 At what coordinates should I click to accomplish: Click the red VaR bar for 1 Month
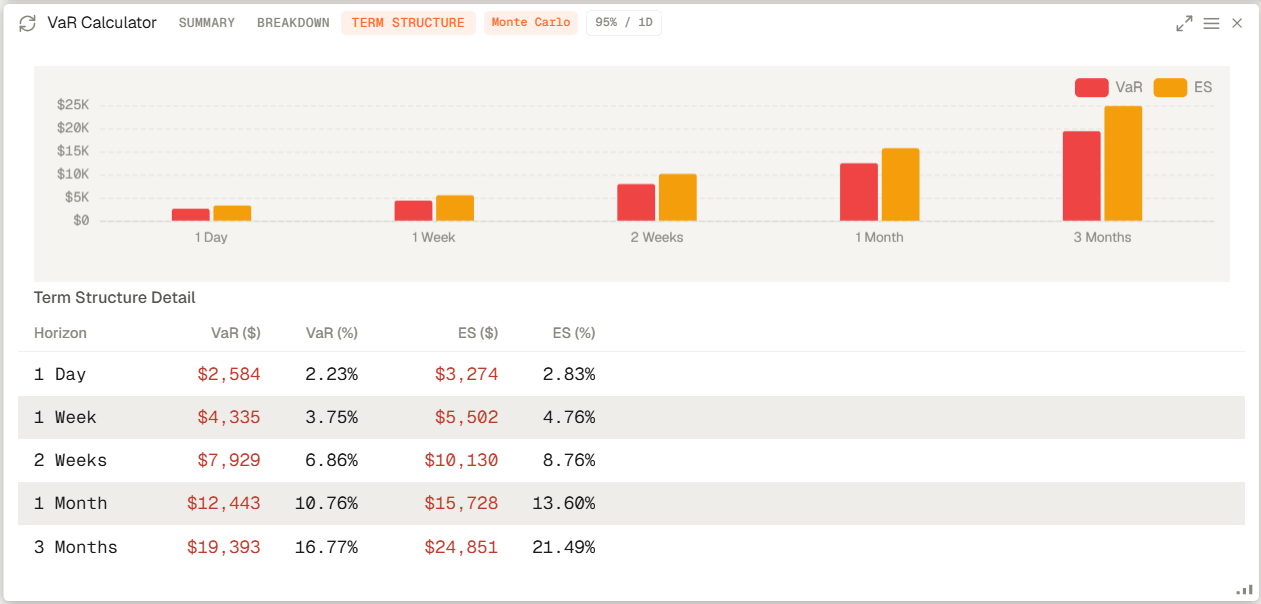(859, 192)
